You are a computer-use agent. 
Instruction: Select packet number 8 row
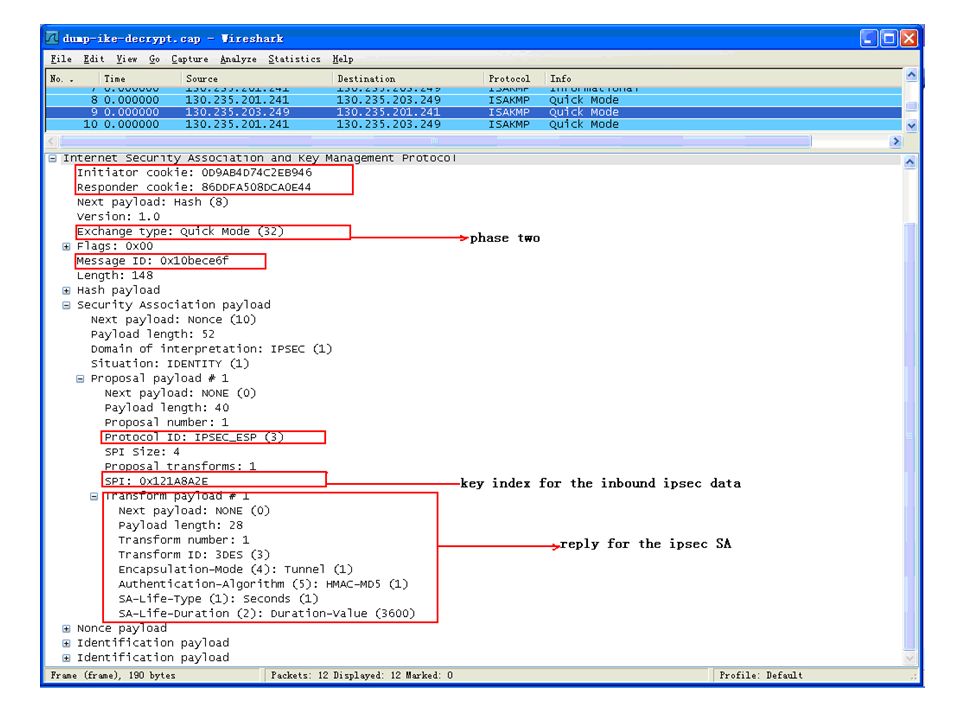point(474,100)
